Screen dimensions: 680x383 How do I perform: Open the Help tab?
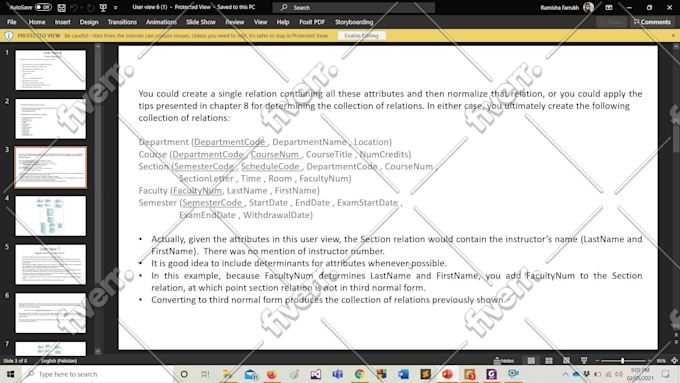pos(283,22)
